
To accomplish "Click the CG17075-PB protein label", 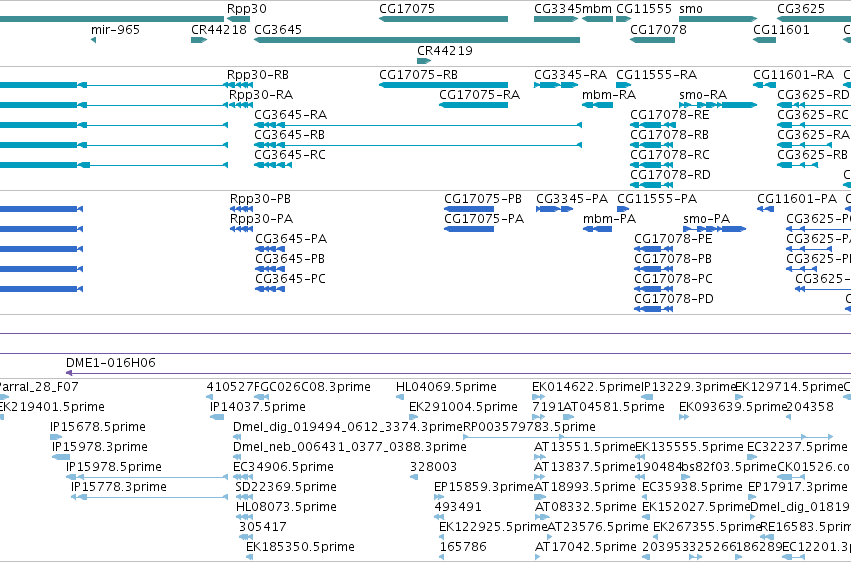I will coord(483,199).
